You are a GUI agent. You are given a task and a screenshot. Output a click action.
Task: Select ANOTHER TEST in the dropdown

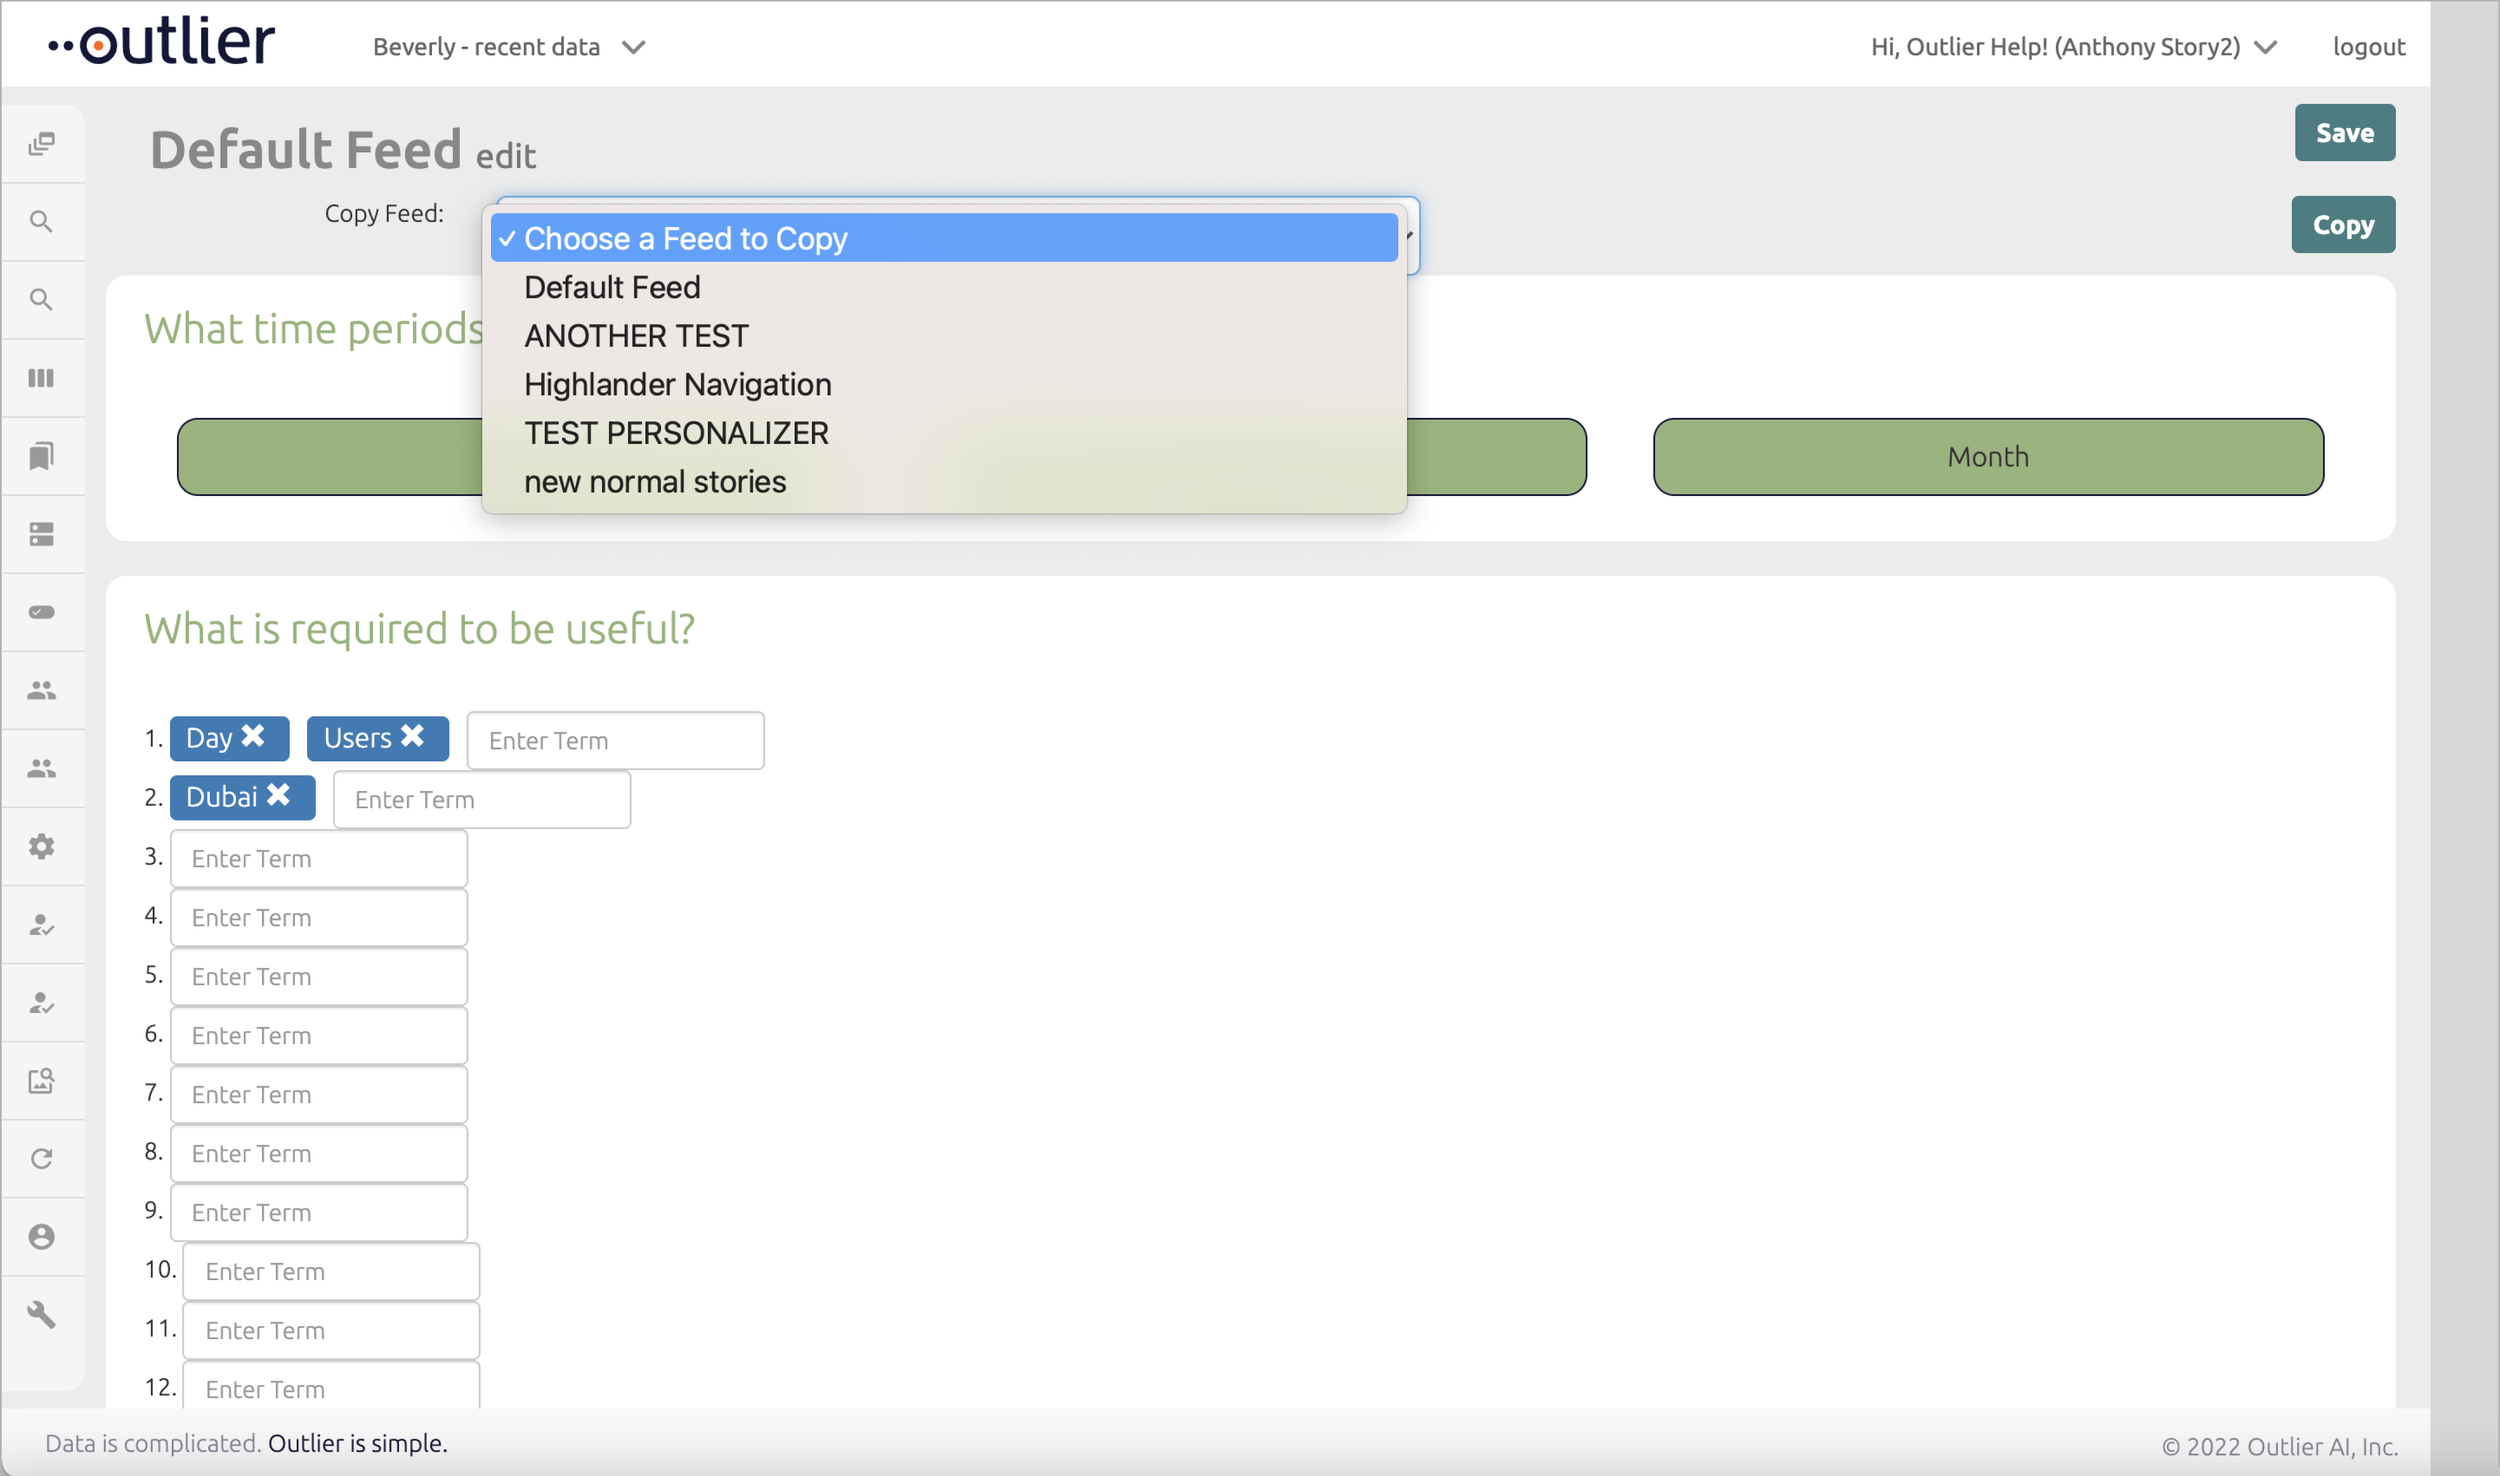(x=636, y=336)
